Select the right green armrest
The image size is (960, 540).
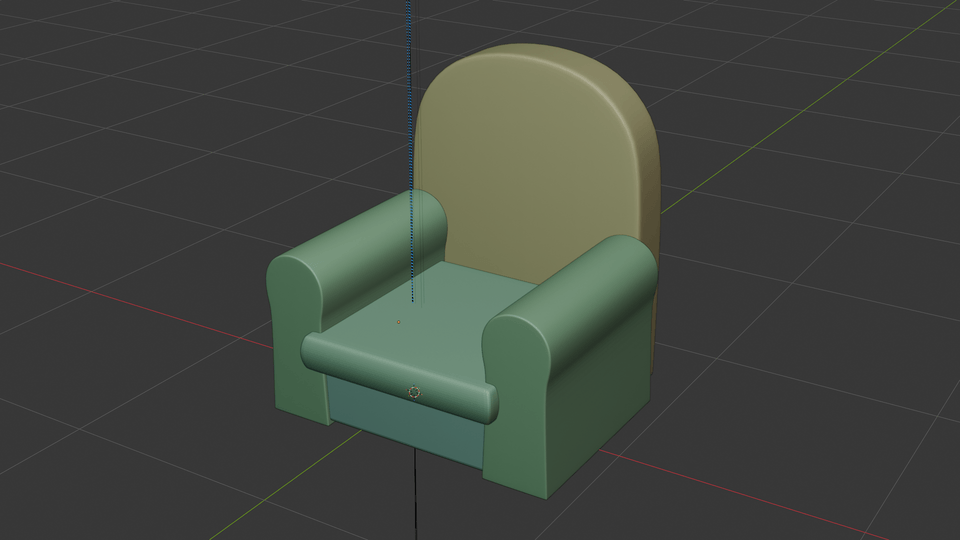pos(569,367)
